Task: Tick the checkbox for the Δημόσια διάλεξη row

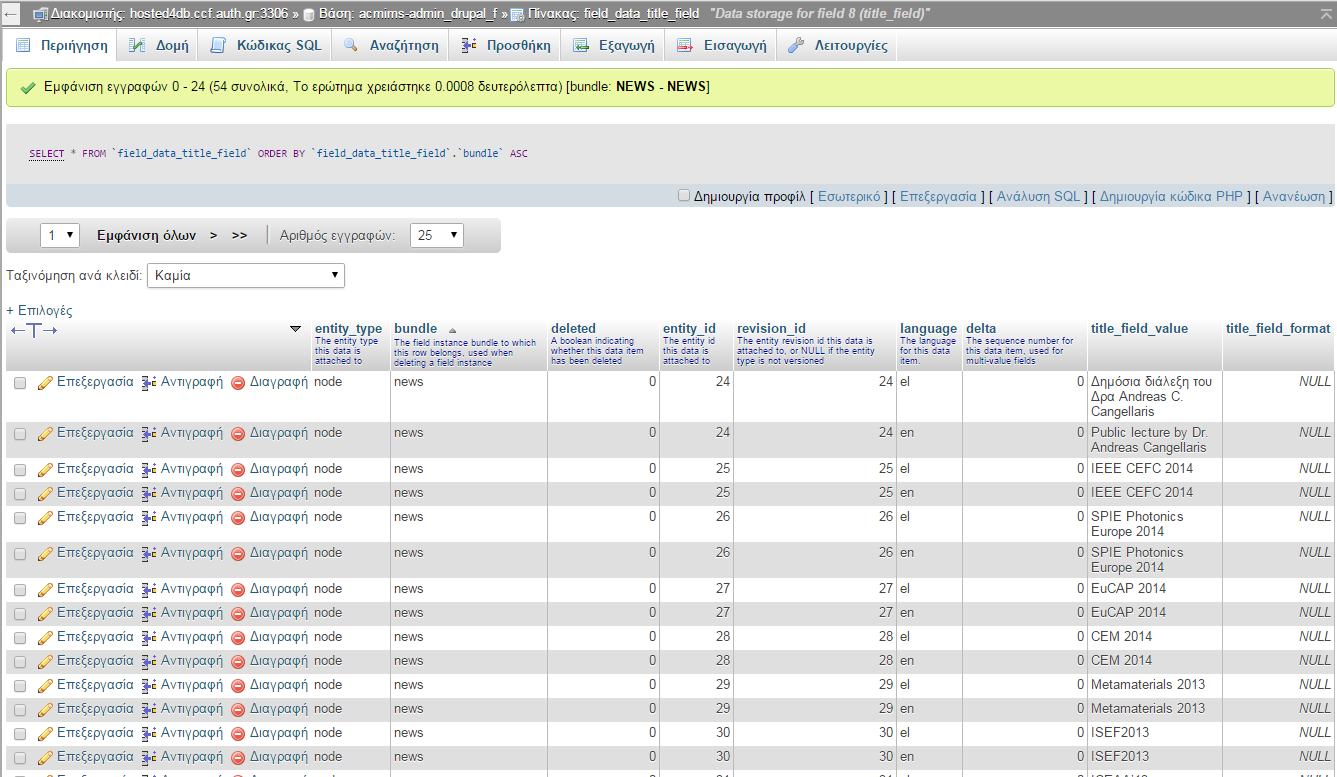Action: click(20, 383)
